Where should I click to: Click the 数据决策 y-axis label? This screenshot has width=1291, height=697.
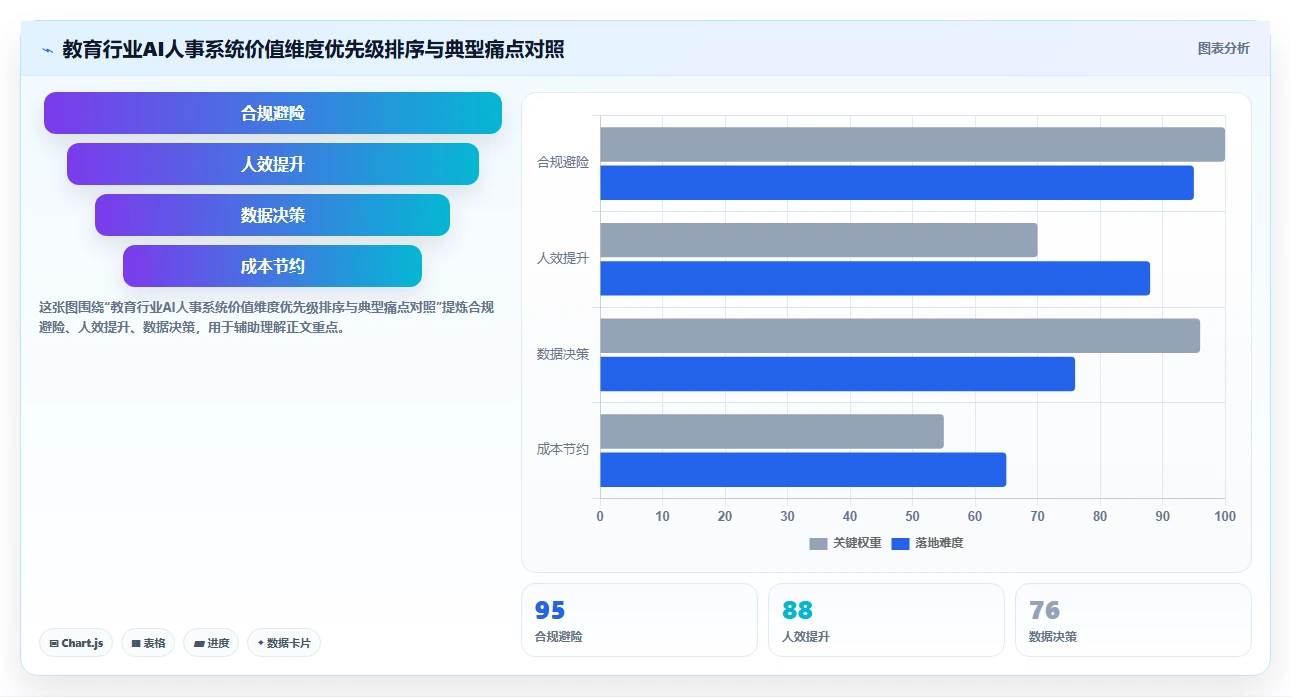(x=563, y=354)
